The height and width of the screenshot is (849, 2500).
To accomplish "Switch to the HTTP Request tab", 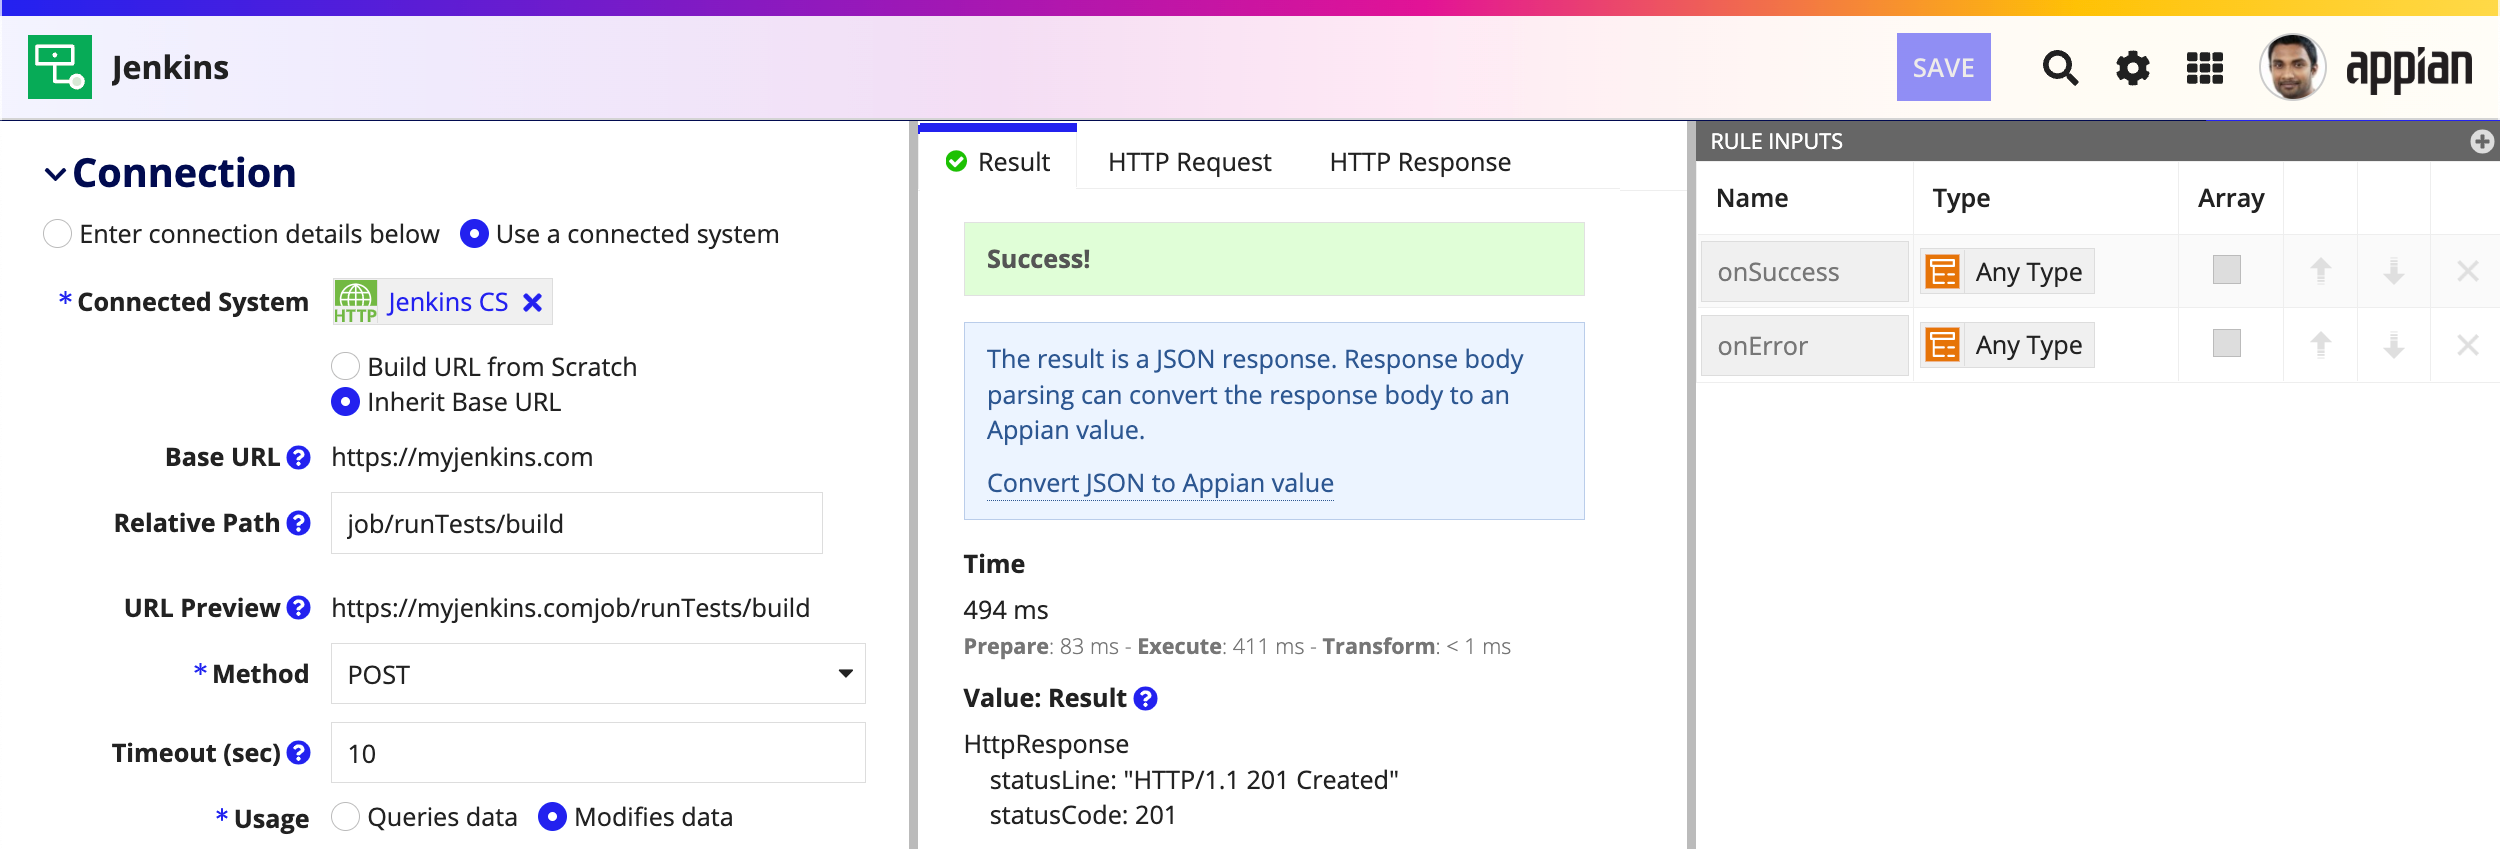I will (x=1189, y=162).
